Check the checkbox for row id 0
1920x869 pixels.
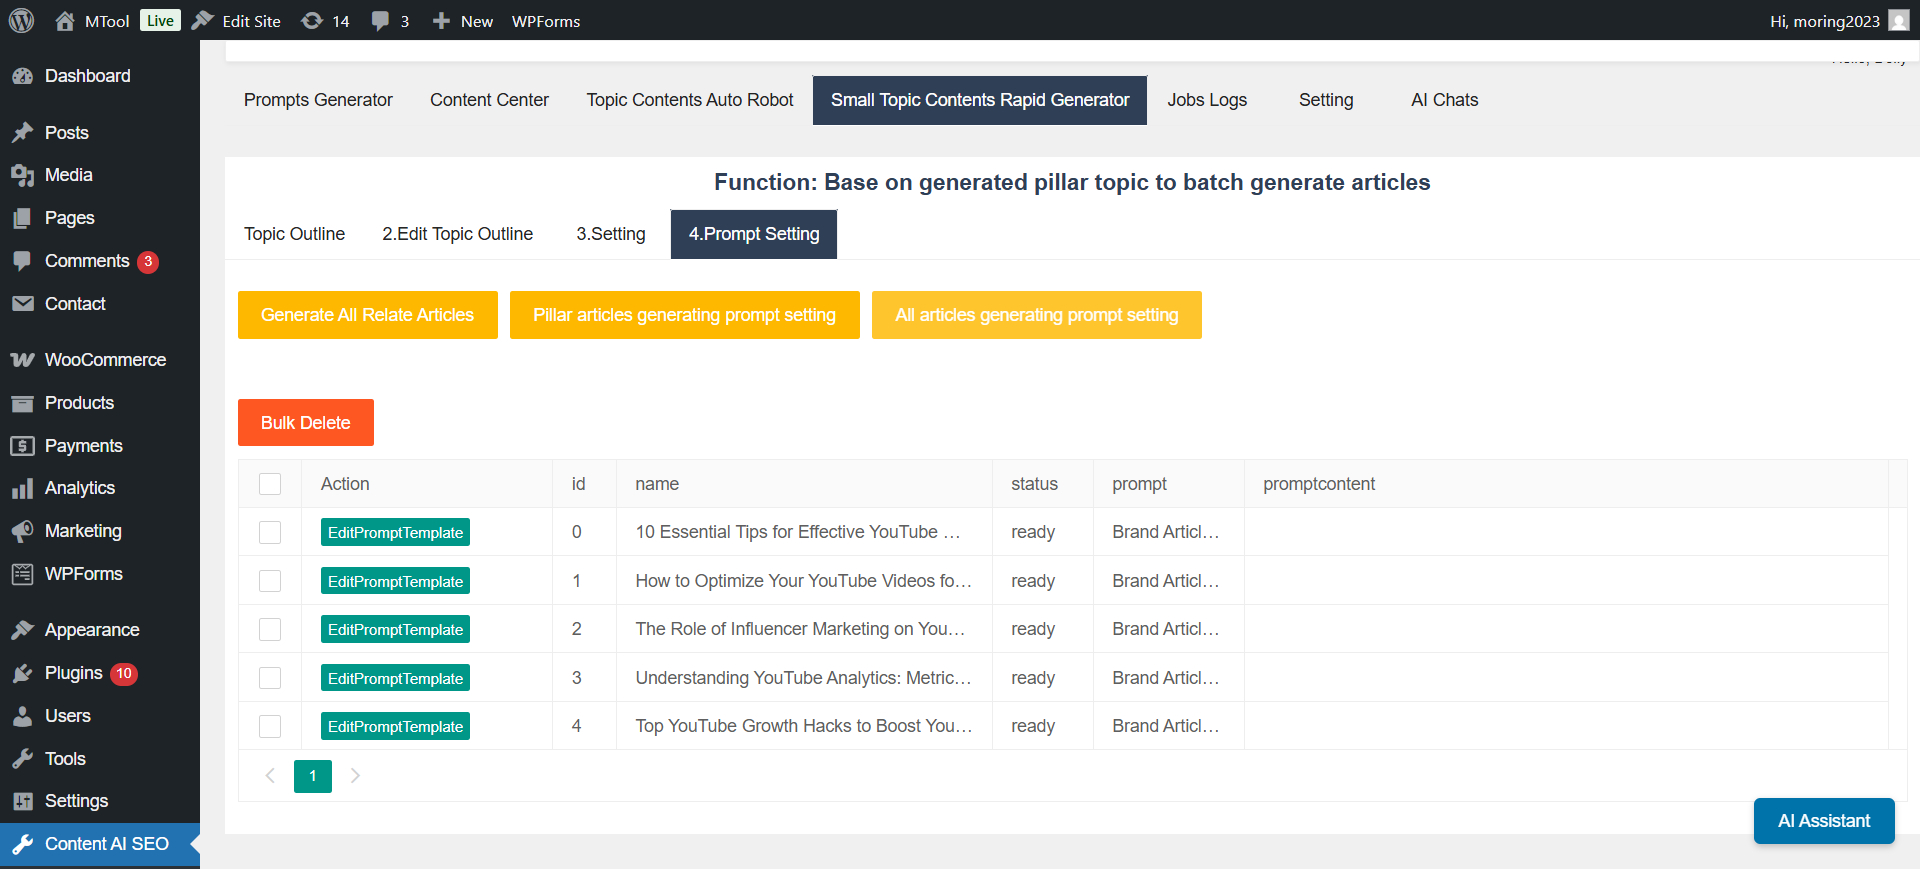click(270, 532)
